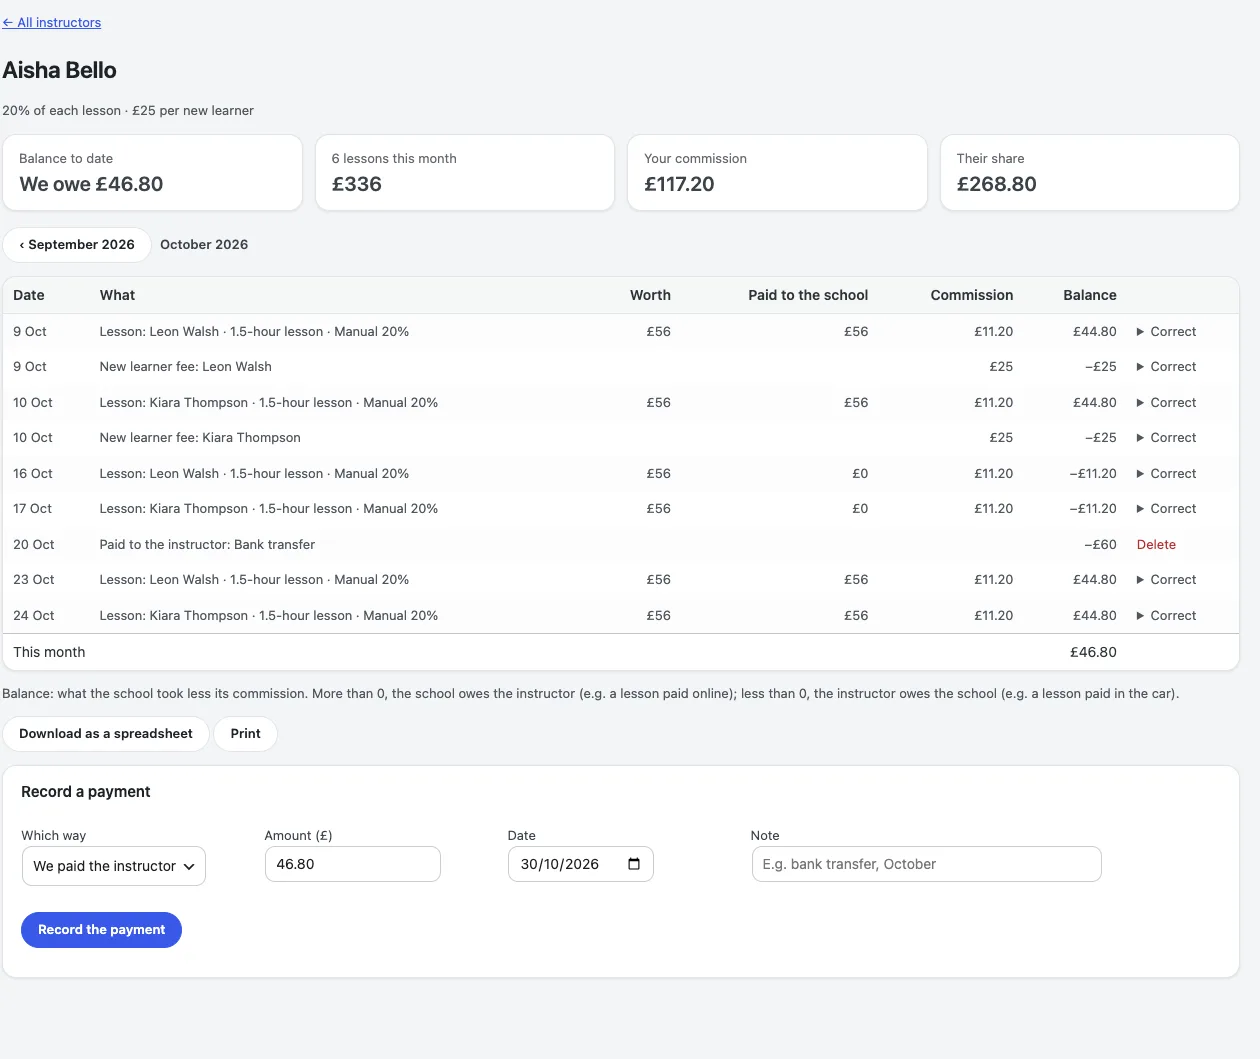The width and height of the screenshot is (1260, 1059).
Task: Click 'Paid to the instructor: Bank transfer' entry
Action: [207, 545]
